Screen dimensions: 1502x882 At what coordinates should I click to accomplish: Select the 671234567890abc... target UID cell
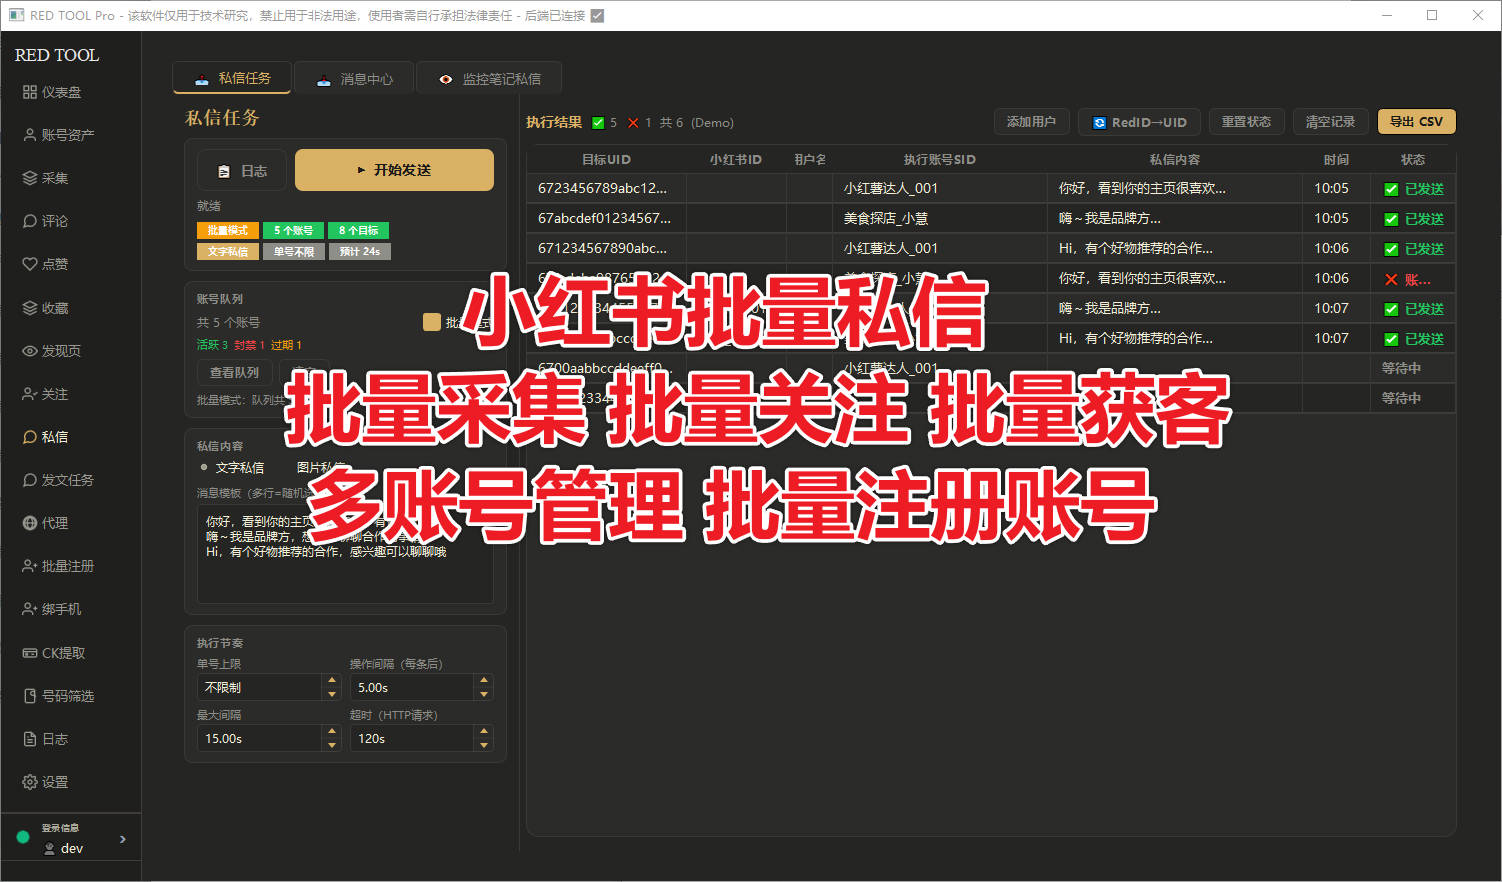(x=607, y=248)
